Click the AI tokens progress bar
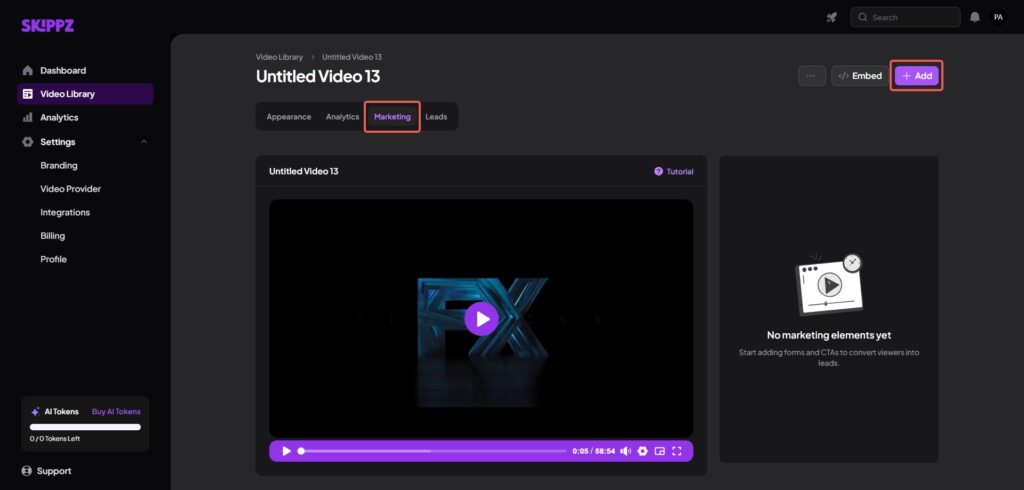Screen dimensions: 1024x490 (x=86, y=427)
